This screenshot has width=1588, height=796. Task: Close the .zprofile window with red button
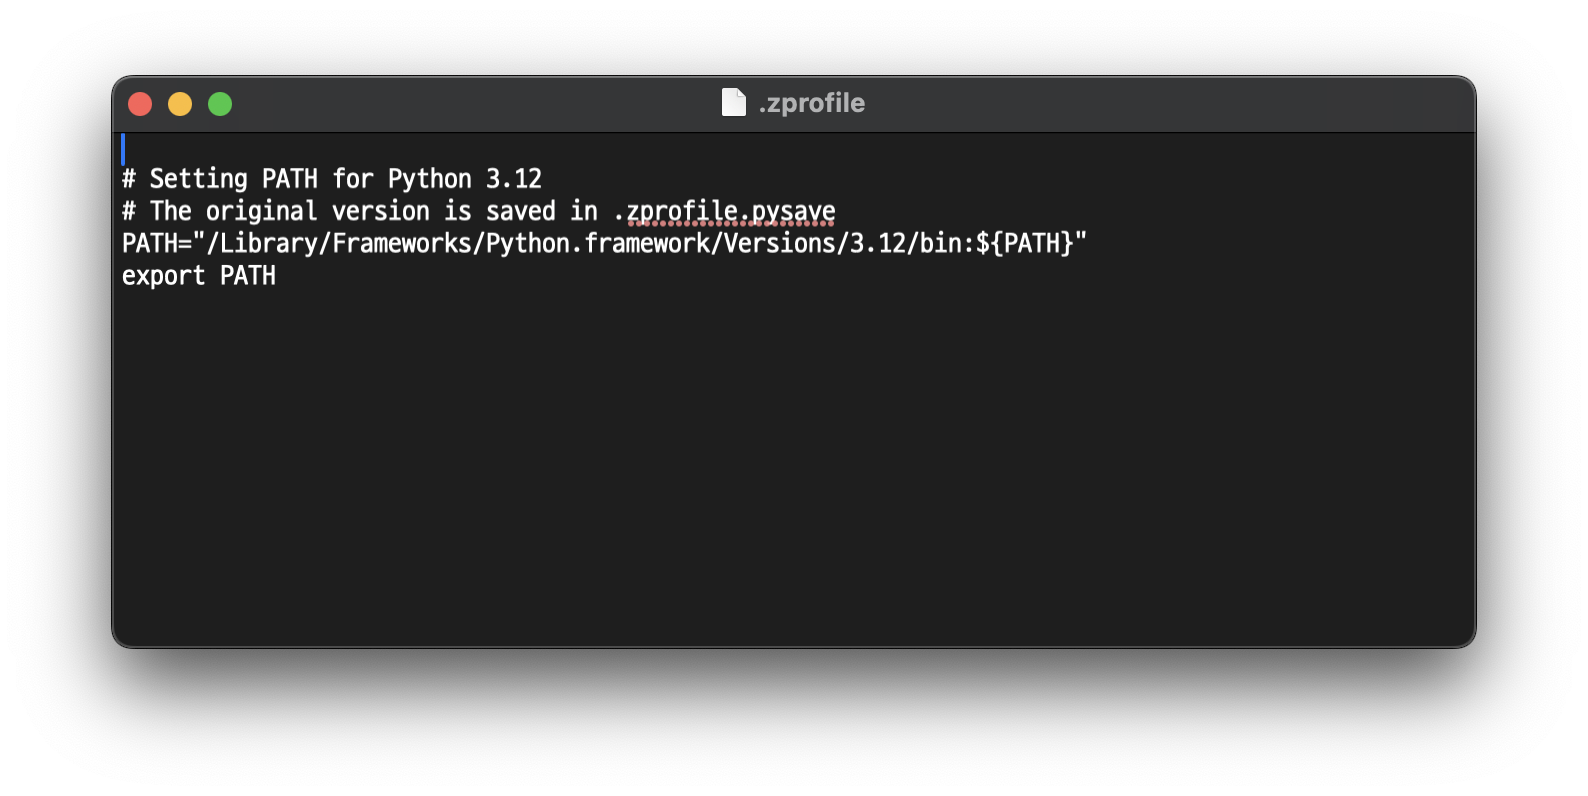pos(140,104)
